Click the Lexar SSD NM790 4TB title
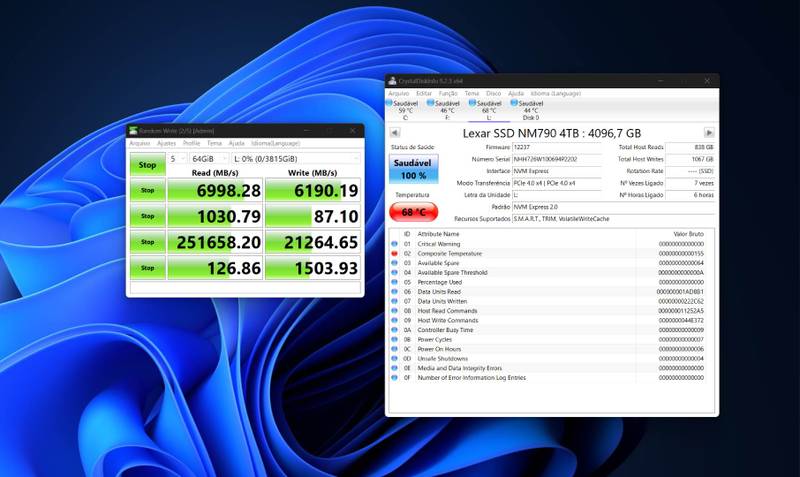 pyautogui.click(x=552, y=133)
